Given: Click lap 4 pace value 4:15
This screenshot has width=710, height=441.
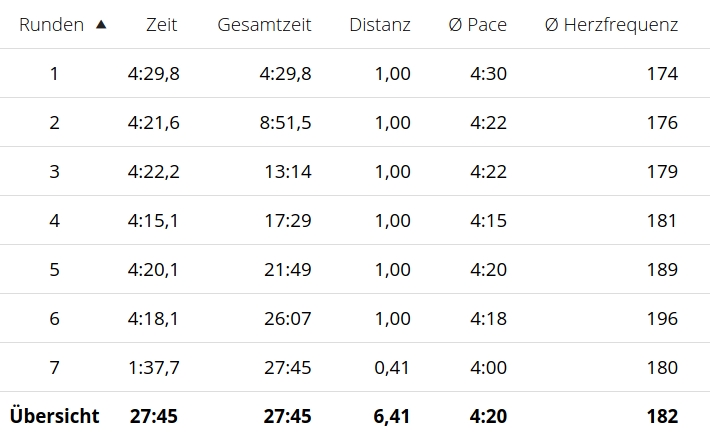Looking at the screenshot, I should [488, 221].
